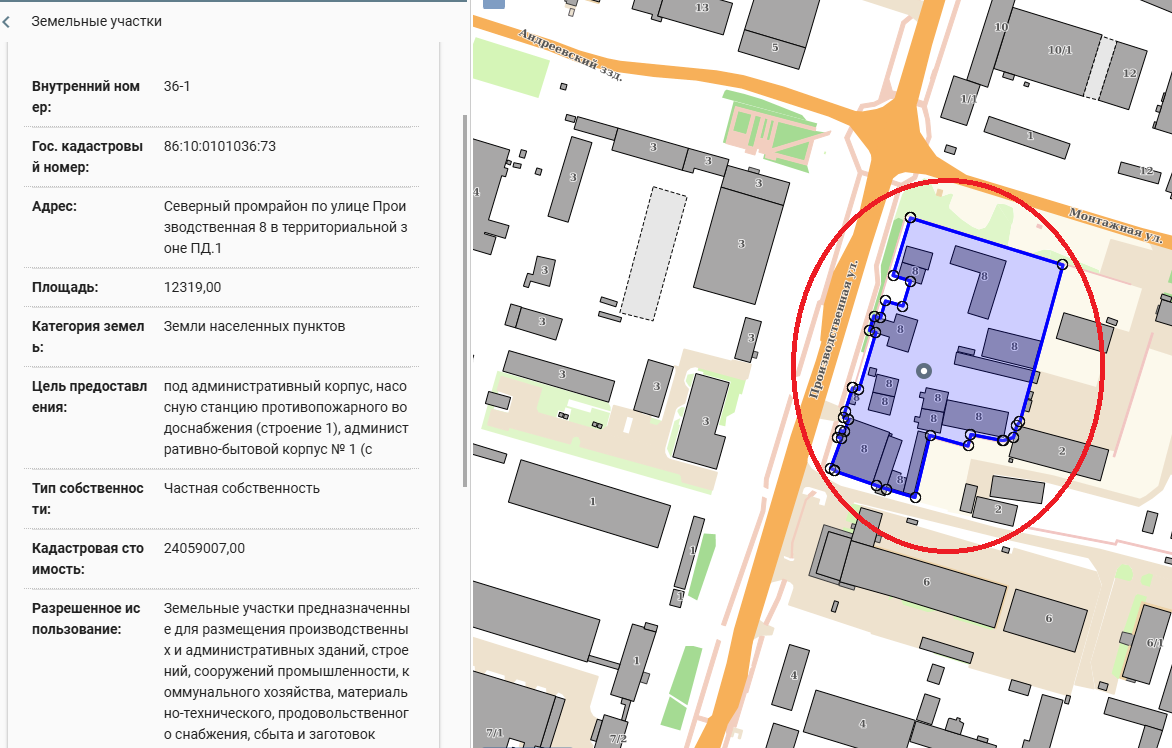Image resolution: width=1172 pixels, height=748 pixels.
Task: Click building 1/1 on the map
Action: click(x=967, y=98)
